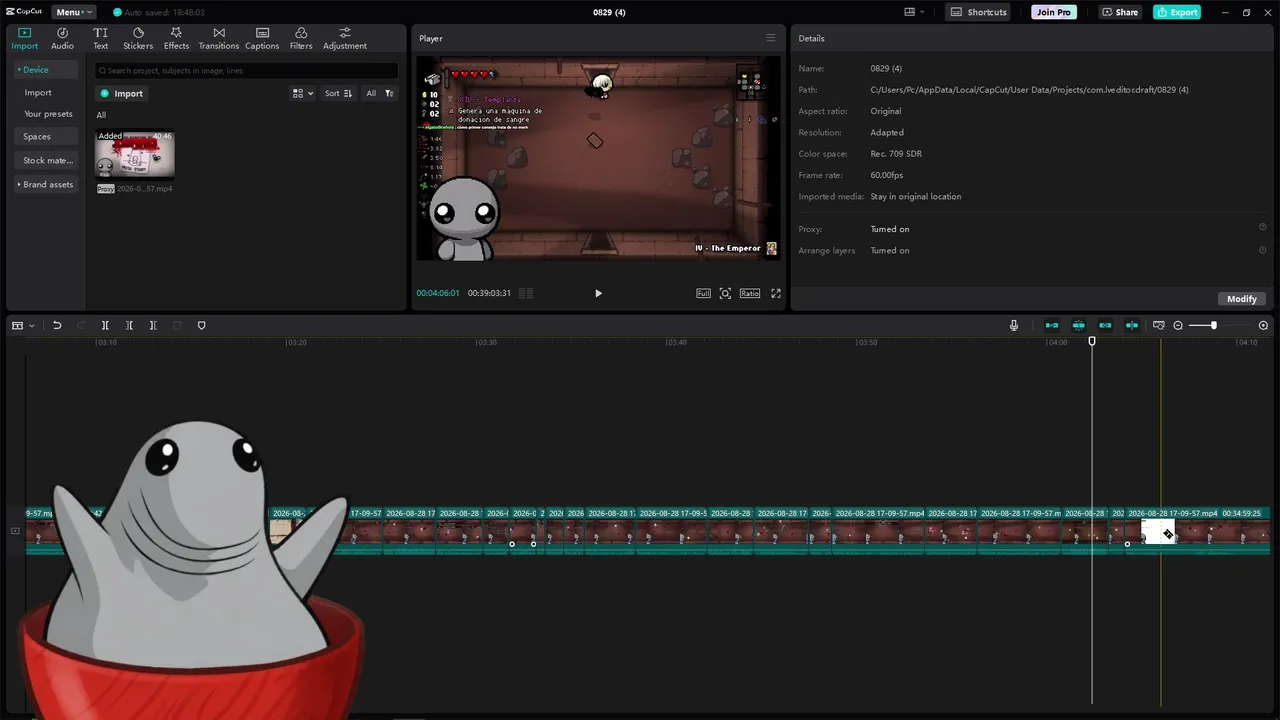Click the white frame clip on timeline

[x=1158, y=533]
